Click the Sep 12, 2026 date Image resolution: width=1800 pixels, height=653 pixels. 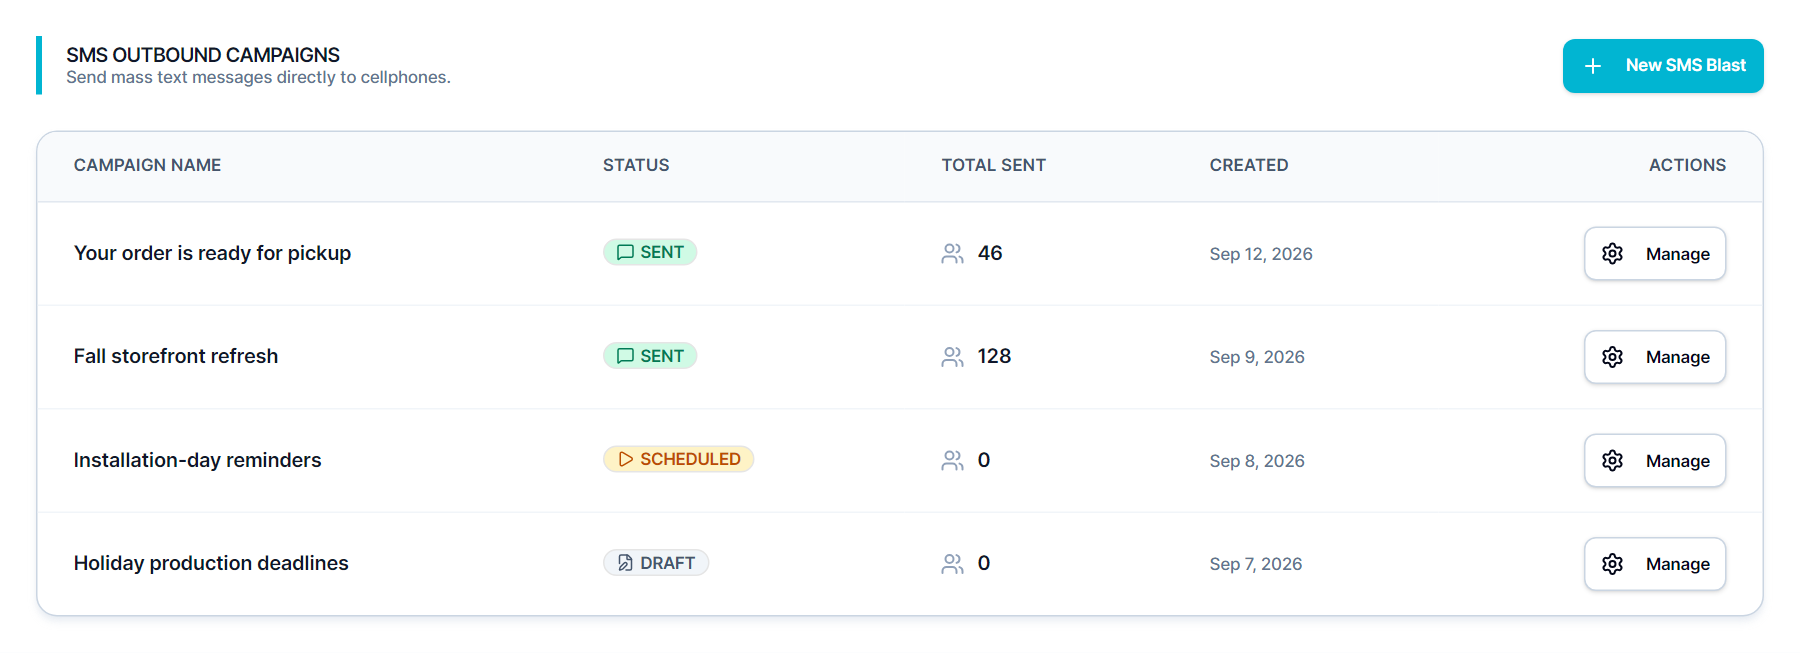tap(1261, 254)
